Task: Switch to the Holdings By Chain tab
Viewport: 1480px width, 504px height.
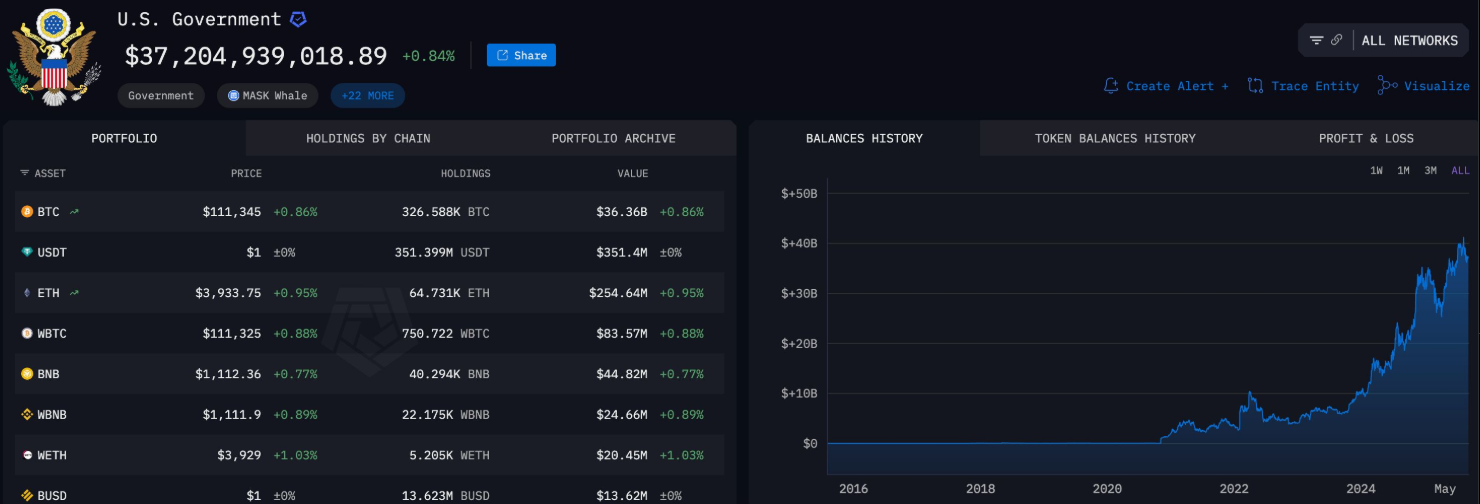Action: tap(368, 138)
